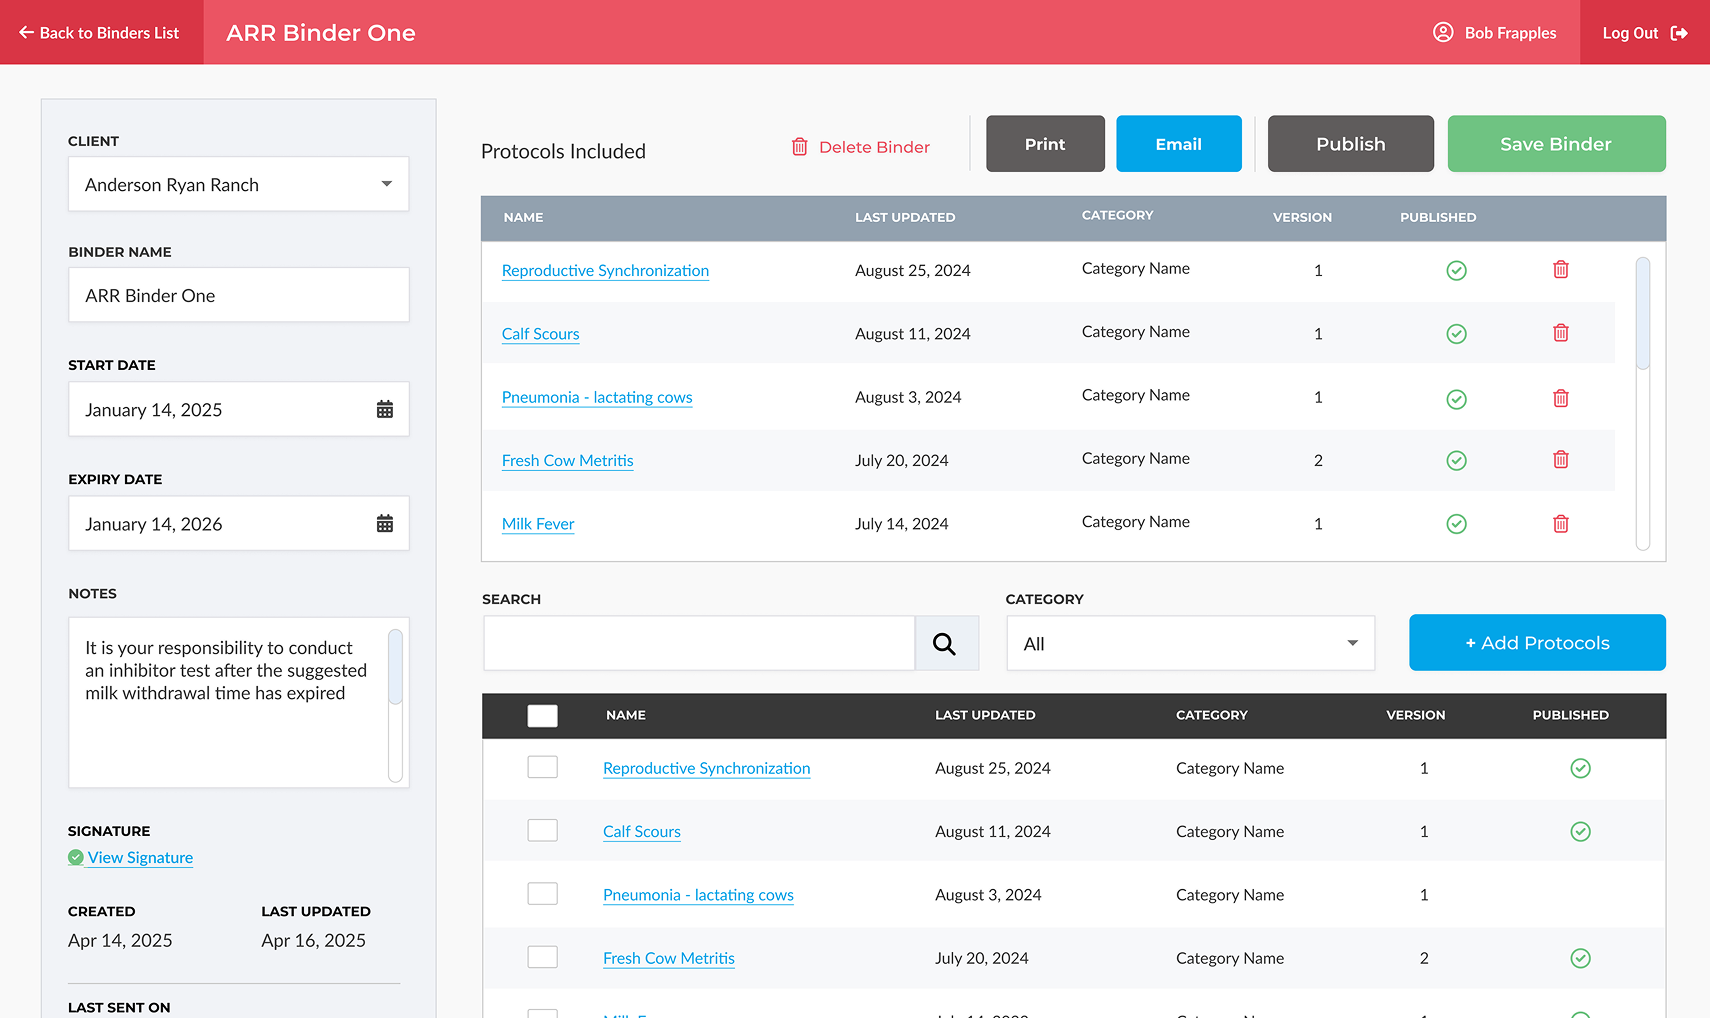The height and width of the screenshot is (1018, 1711).
Task: Check the select-all checkbox in table header
Action: click(x=542, y=716)
